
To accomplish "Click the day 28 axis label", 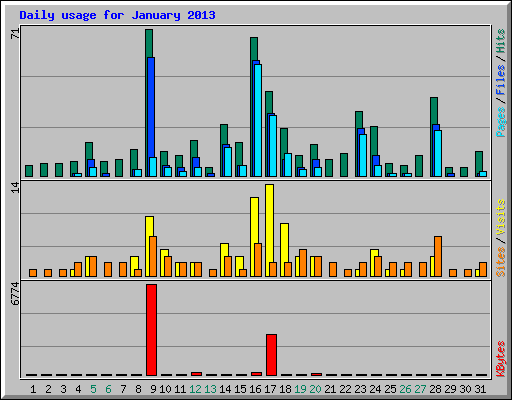I will pos(435,389).
